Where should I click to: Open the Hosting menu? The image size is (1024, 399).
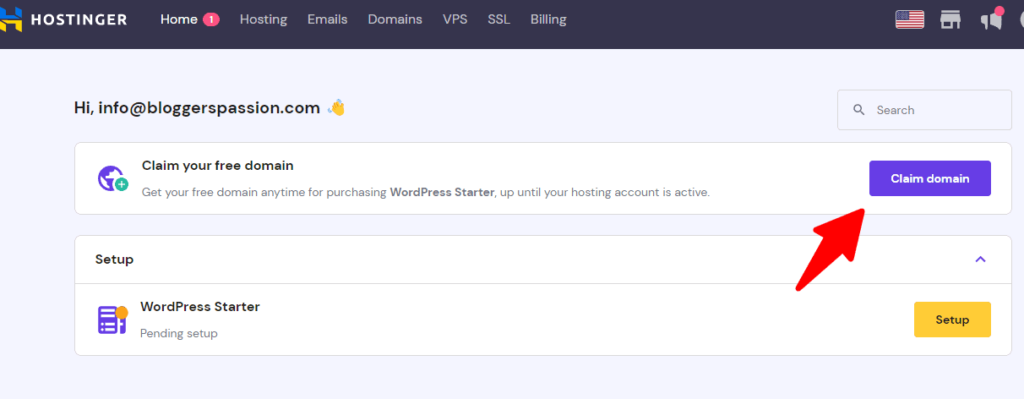(x=263, y=20)
